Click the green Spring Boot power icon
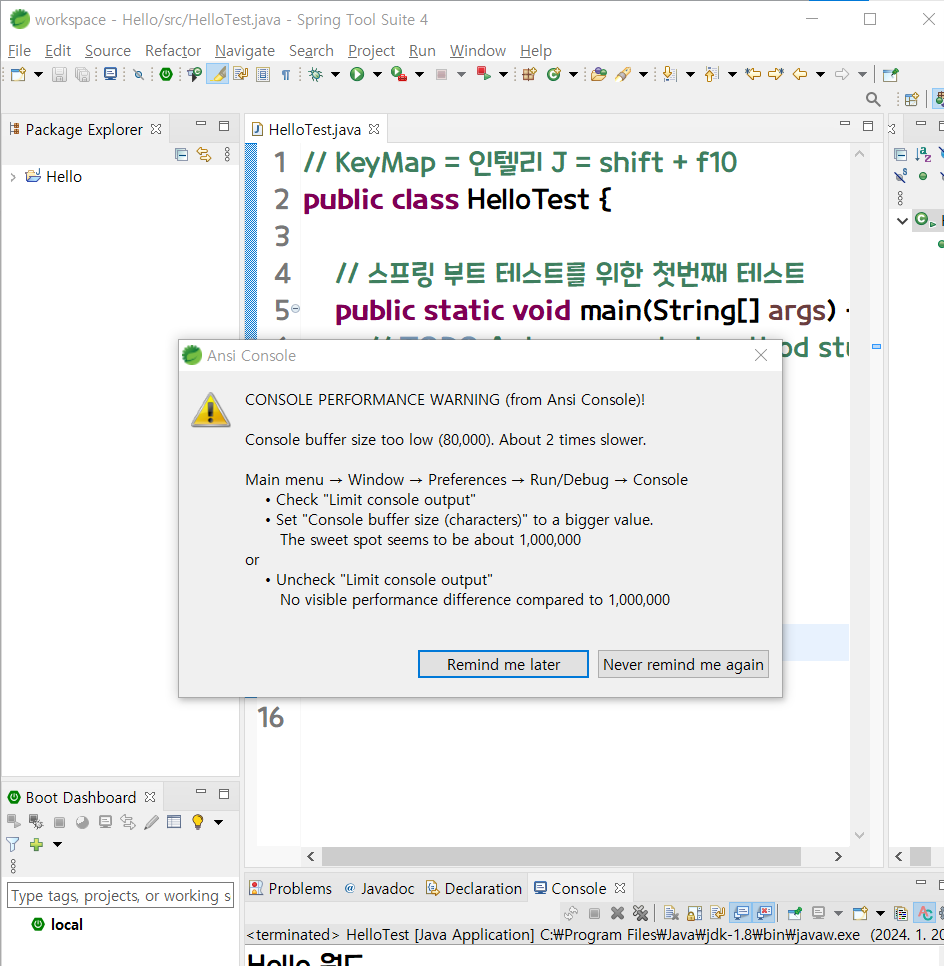 (166, 75)
